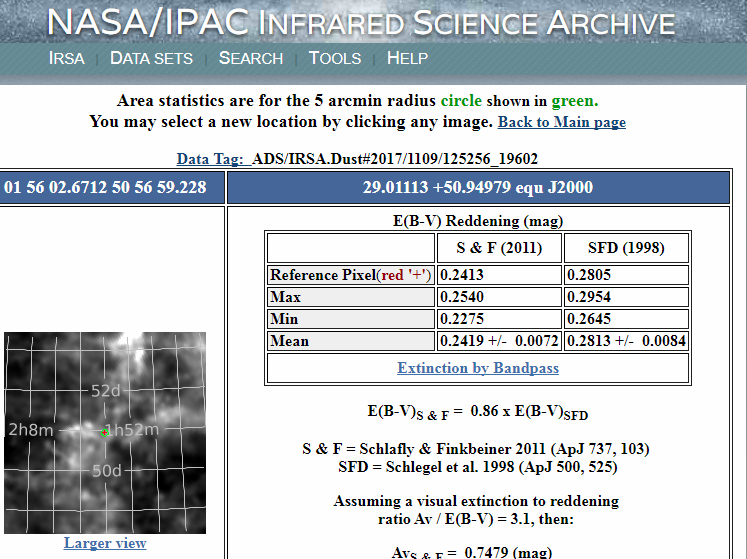Open the Search menu
The height and width of the screenshot is (559, 747).
251,58
